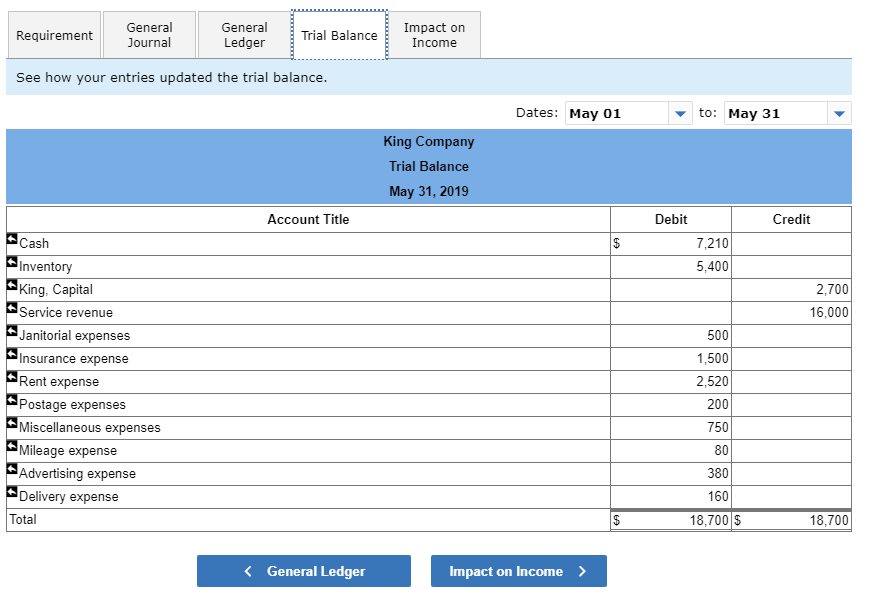Open the May 31 end date dropdown
The image size is (883, 606).
pyautogui.click(x=839, y=113)
